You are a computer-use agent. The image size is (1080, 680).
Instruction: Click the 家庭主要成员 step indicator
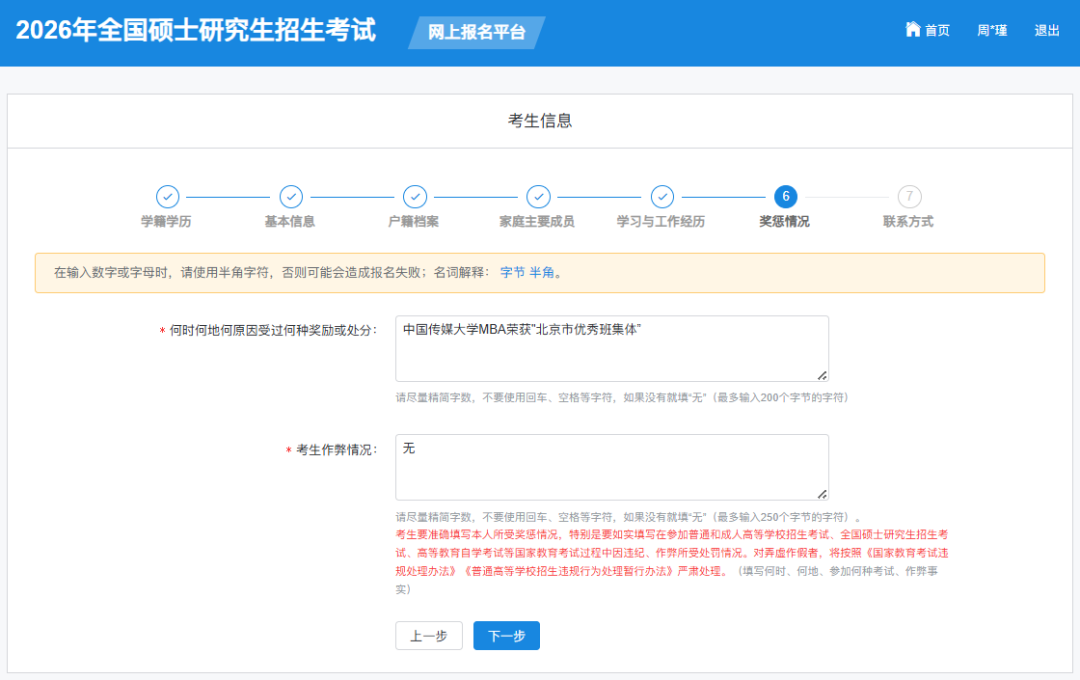pyautogui.click(x=539, y=197)
